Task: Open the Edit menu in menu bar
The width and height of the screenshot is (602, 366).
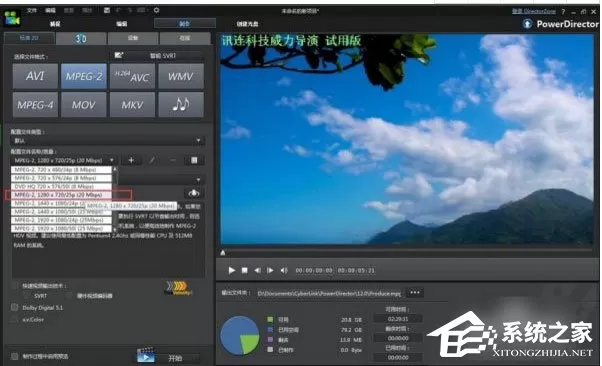Action: (x=50, y=10)
